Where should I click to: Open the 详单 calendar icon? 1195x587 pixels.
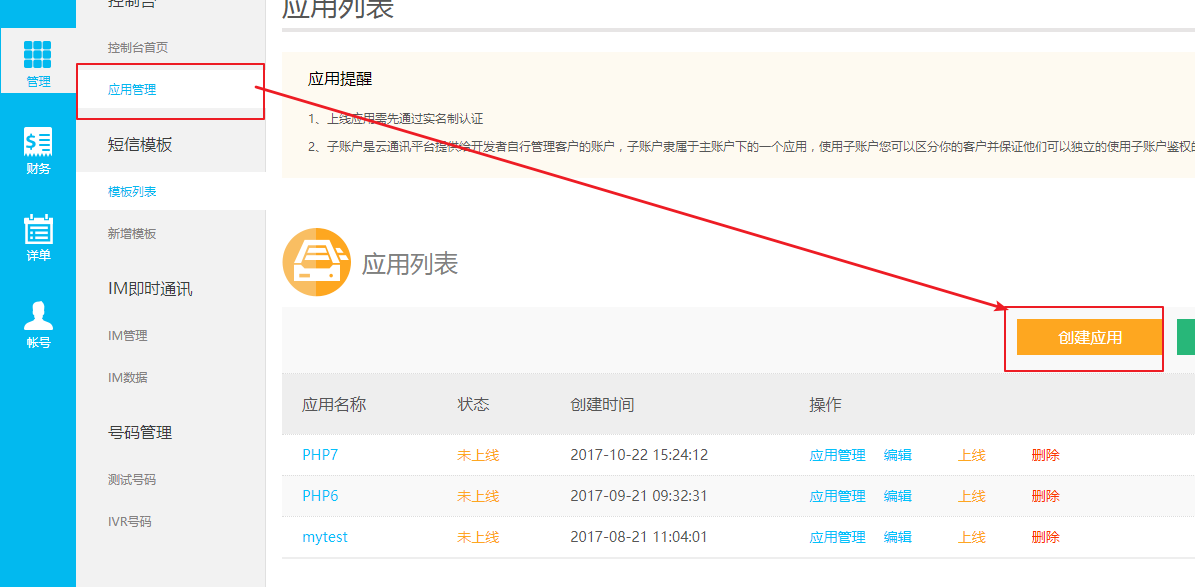(x=38, y=229)
